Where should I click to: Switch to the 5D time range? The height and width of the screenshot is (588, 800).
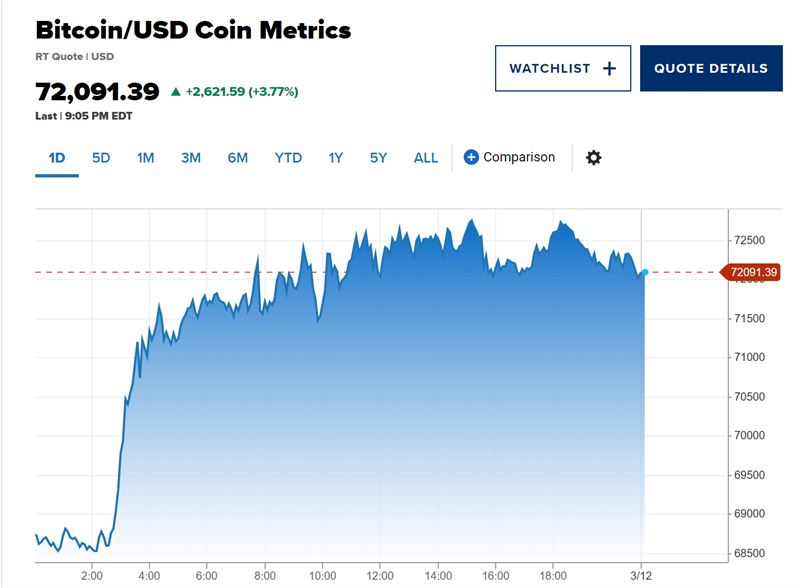101,158
